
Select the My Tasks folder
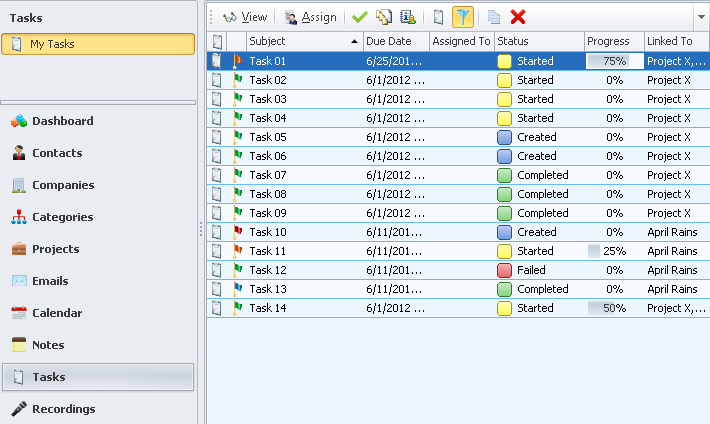98,44
